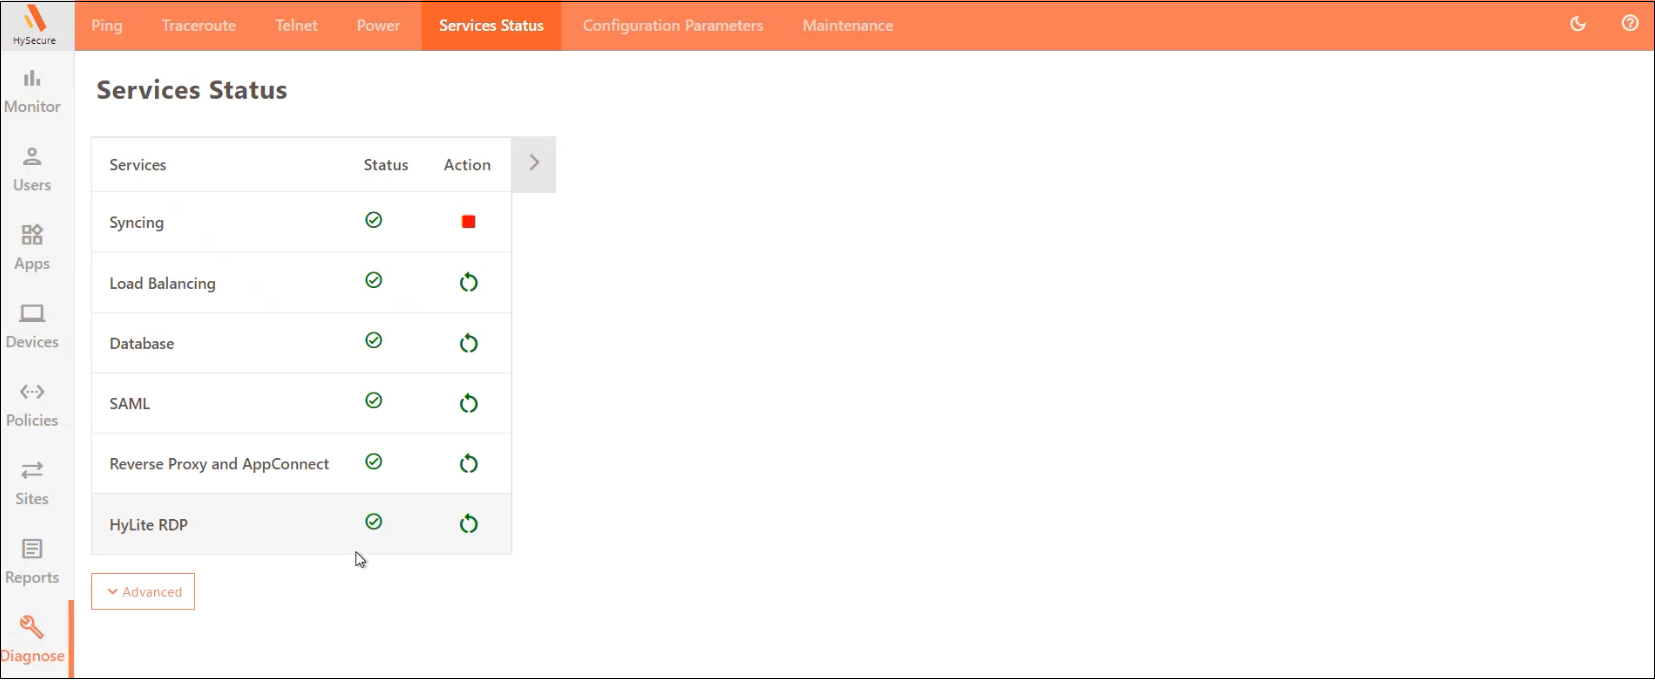Restart the Load Balancing service
This screenshot has width=1655, height=680.
tap(468, 283)
